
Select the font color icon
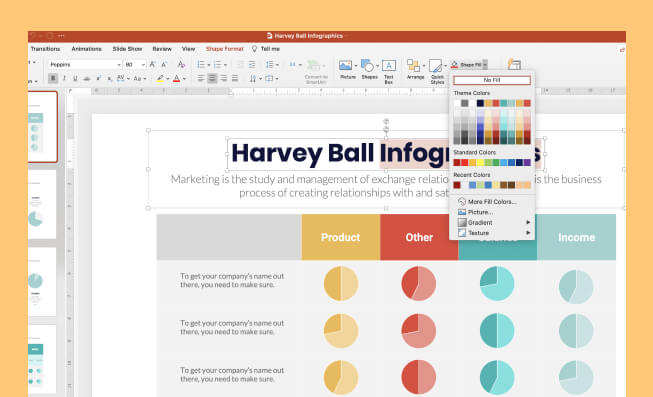pos(177,78)
